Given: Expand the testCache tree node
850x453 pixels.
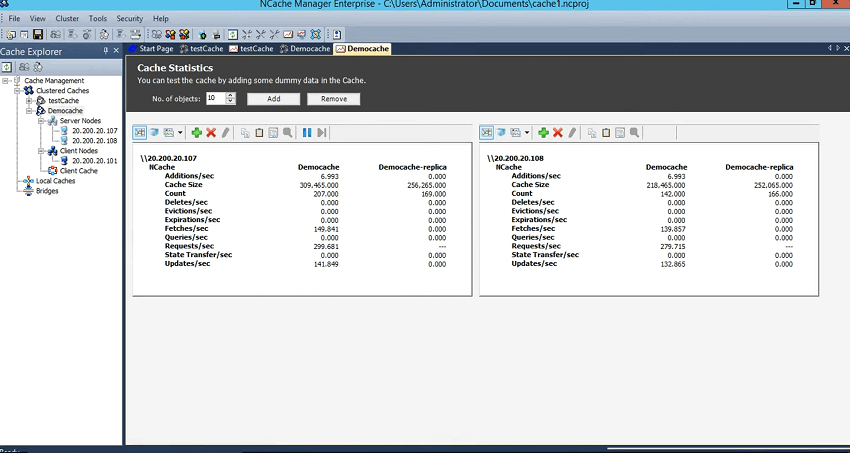Looking at the screenshot, I should tap(29, 101).
